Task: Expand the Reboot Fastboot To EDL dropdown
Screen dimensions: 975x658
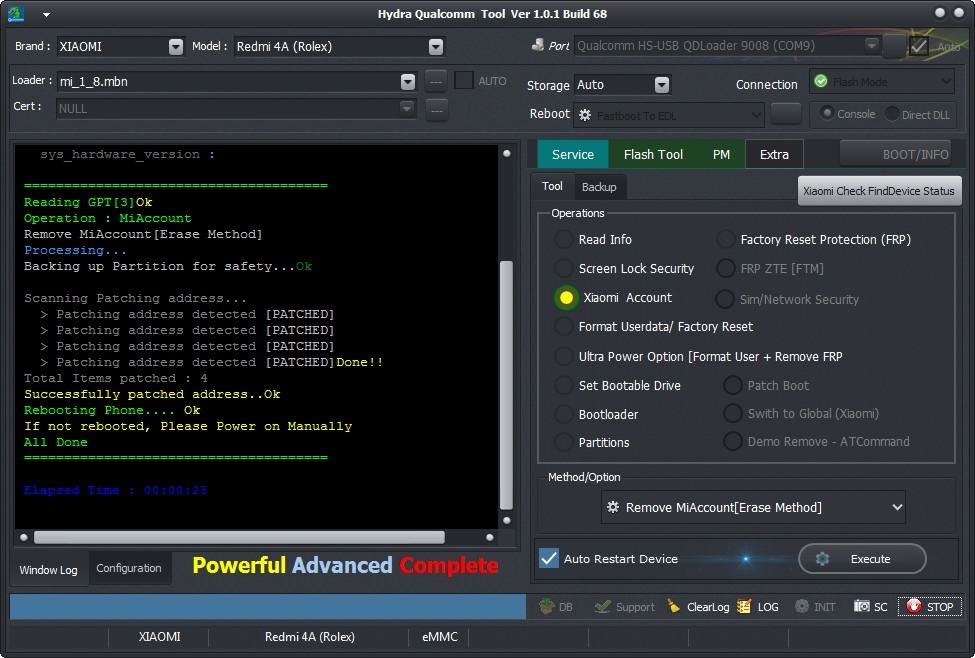Action: click(756, 115)
